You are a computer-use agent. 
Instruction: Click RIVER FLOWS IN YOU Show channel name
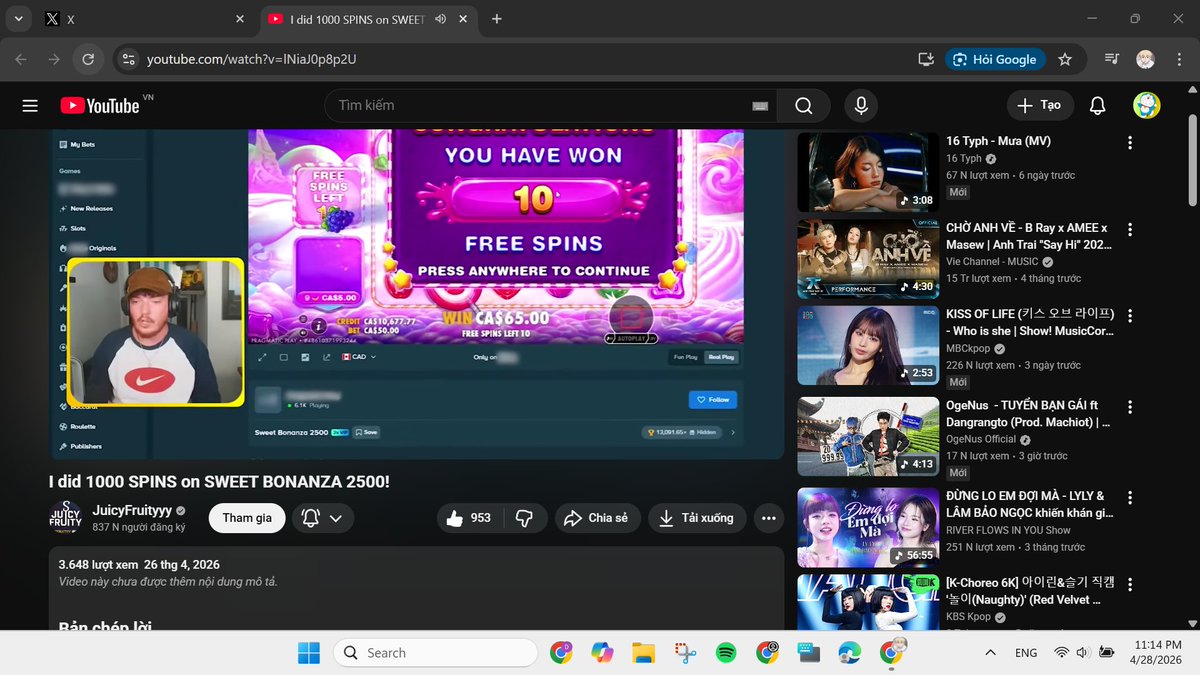click(1008, 530)
